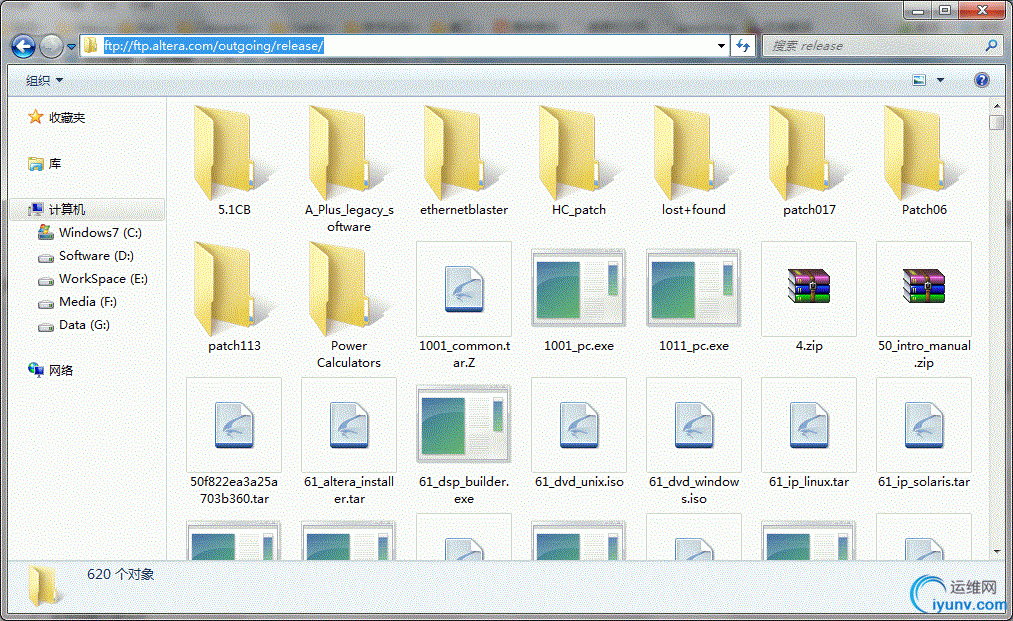Select the 1011_pc.exe installer icon
Image resolution: width=1013 pixels, height=621 pixels.
coord(694,289)
